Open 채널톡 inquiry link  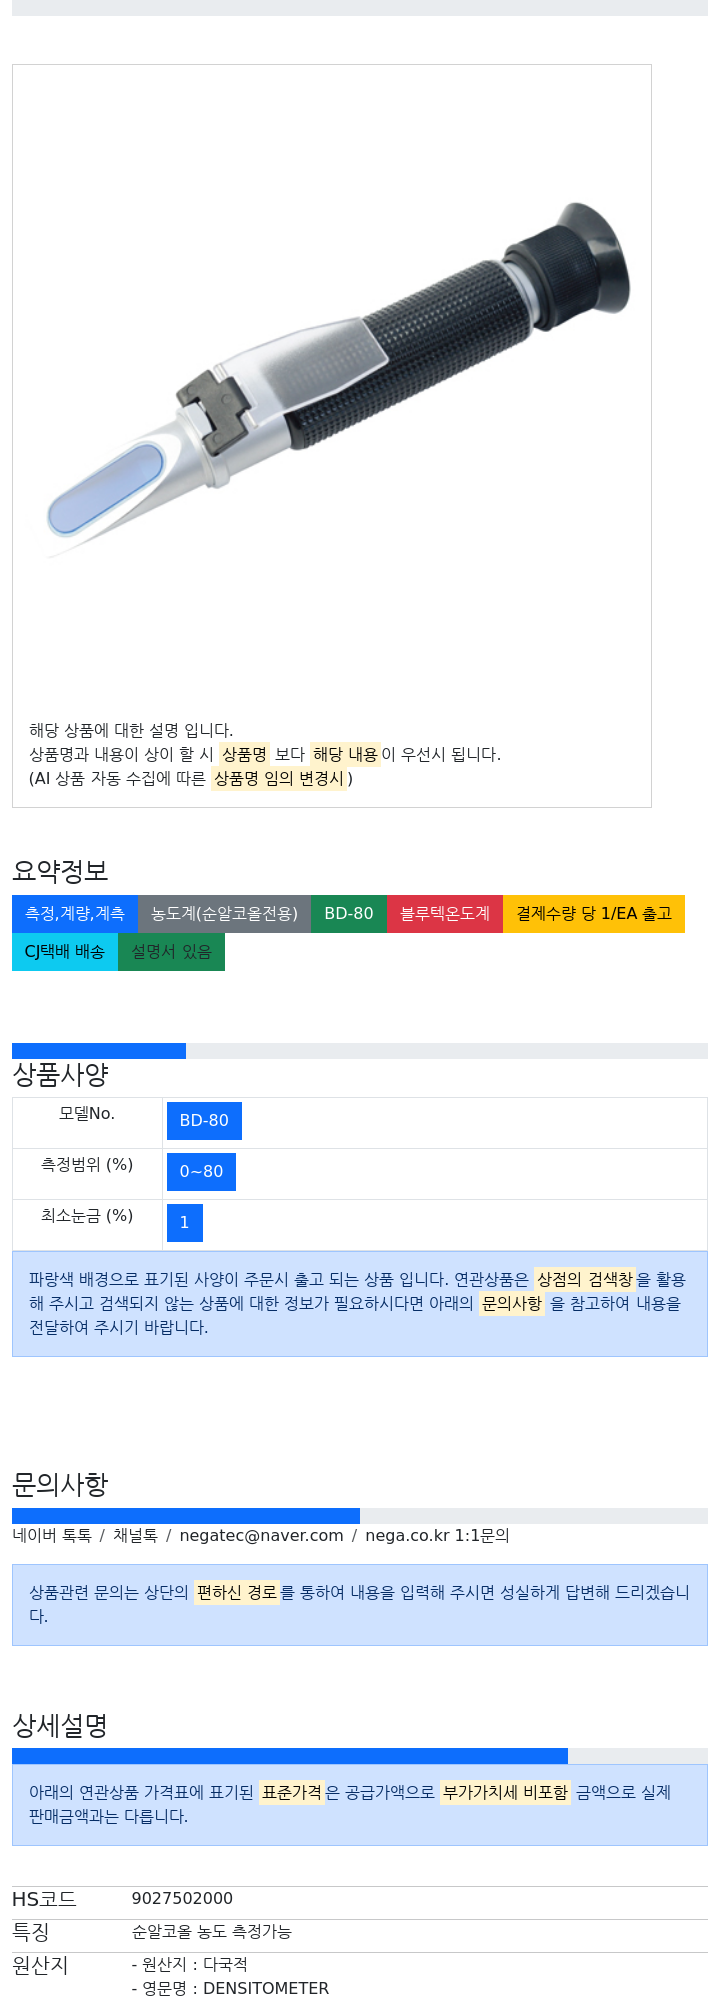135,1536
